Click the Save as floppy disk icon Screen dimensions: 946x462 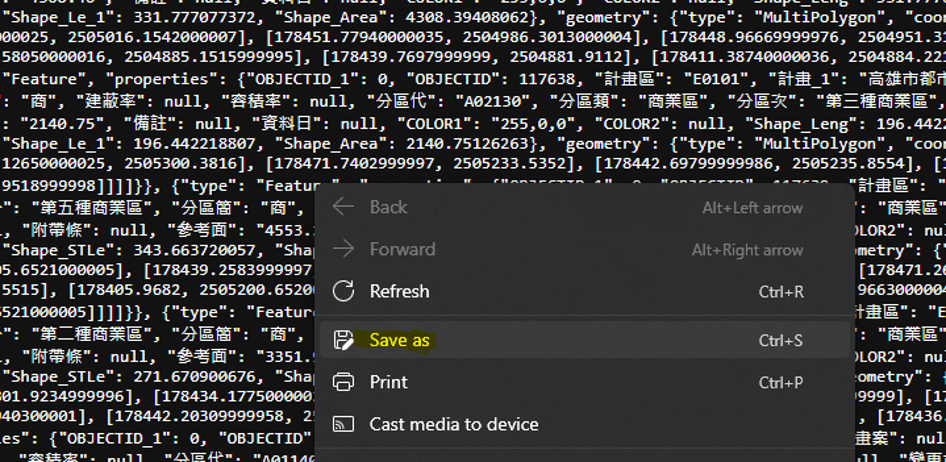pos(343,340)
